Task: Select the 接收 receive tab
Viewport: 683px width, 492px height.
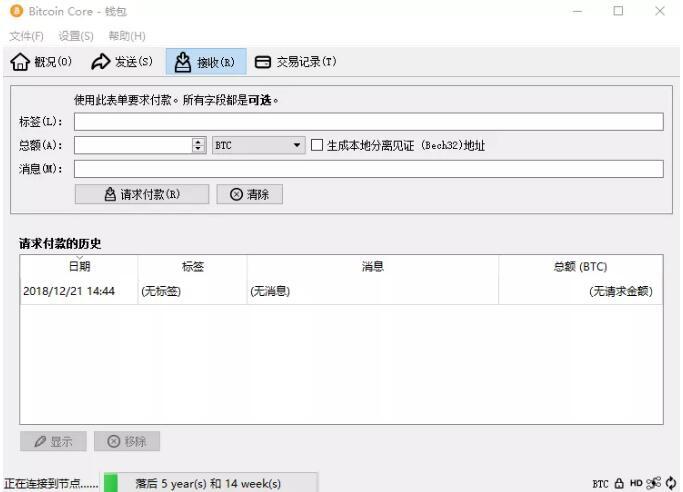Action: tap(206, 62)
